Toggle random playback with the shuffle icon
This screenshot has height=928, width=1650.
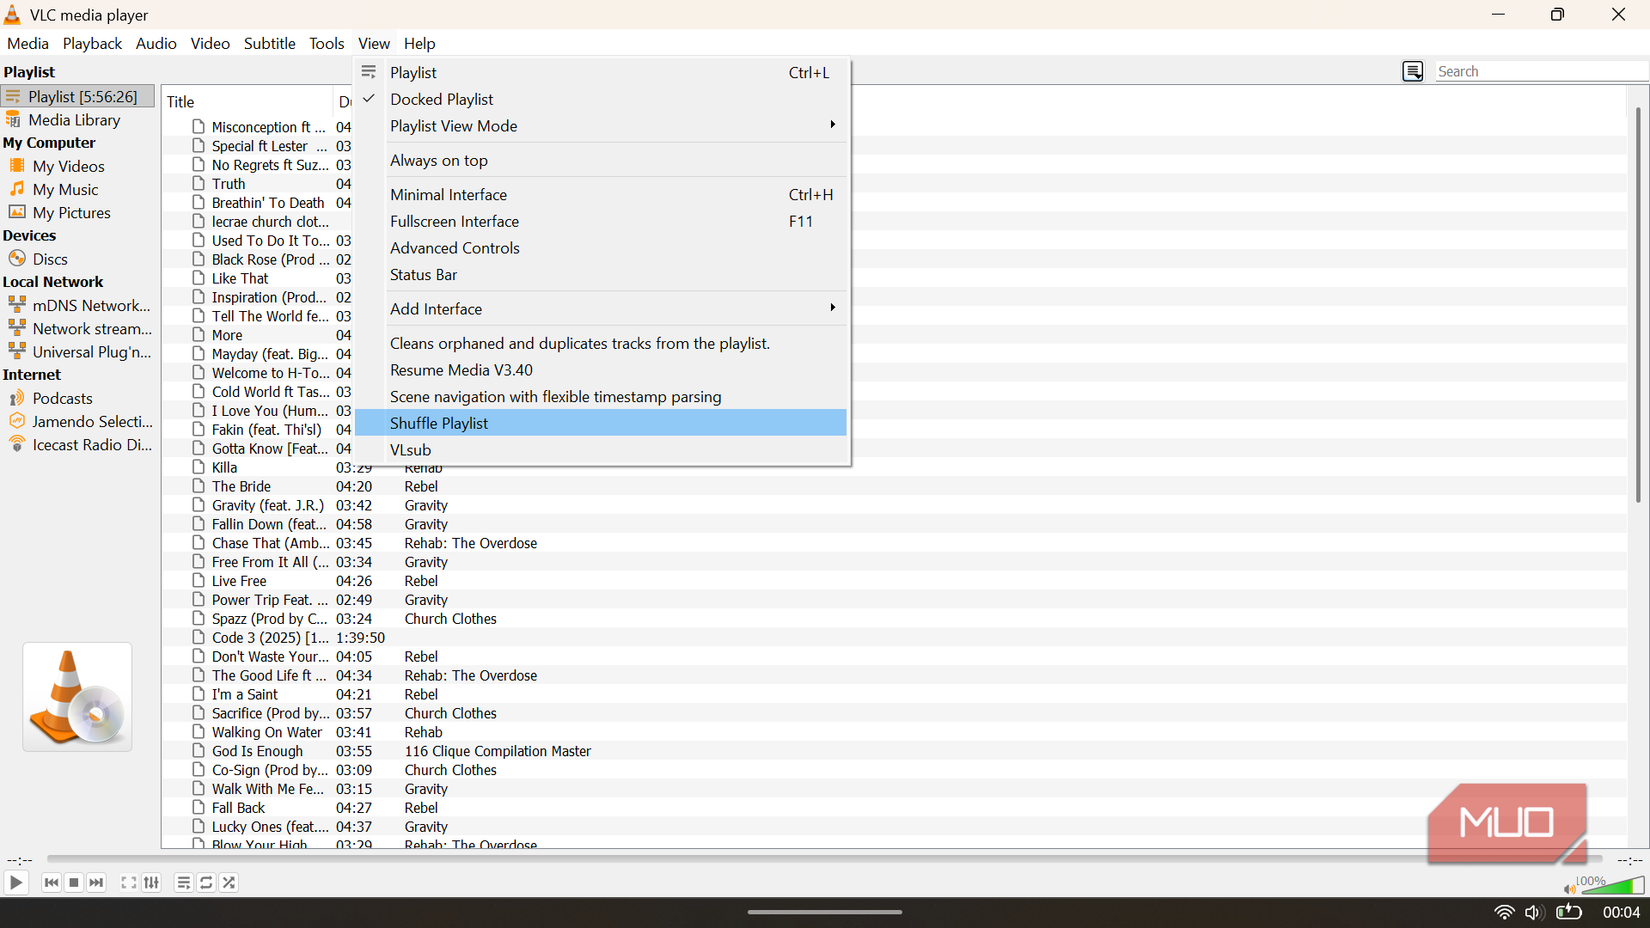[x=228, y=883]
